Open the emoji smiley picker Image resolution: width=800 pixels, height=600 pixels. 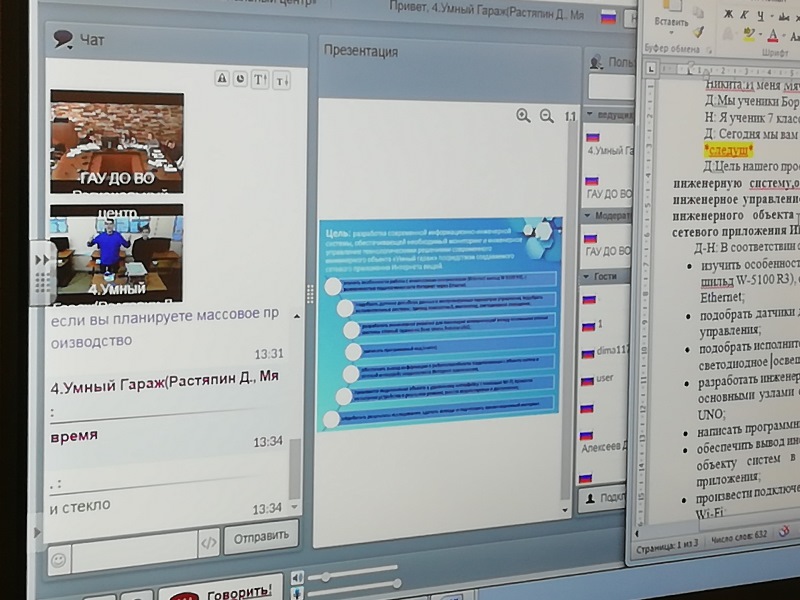pyautogui.click(x=58, y=560)
